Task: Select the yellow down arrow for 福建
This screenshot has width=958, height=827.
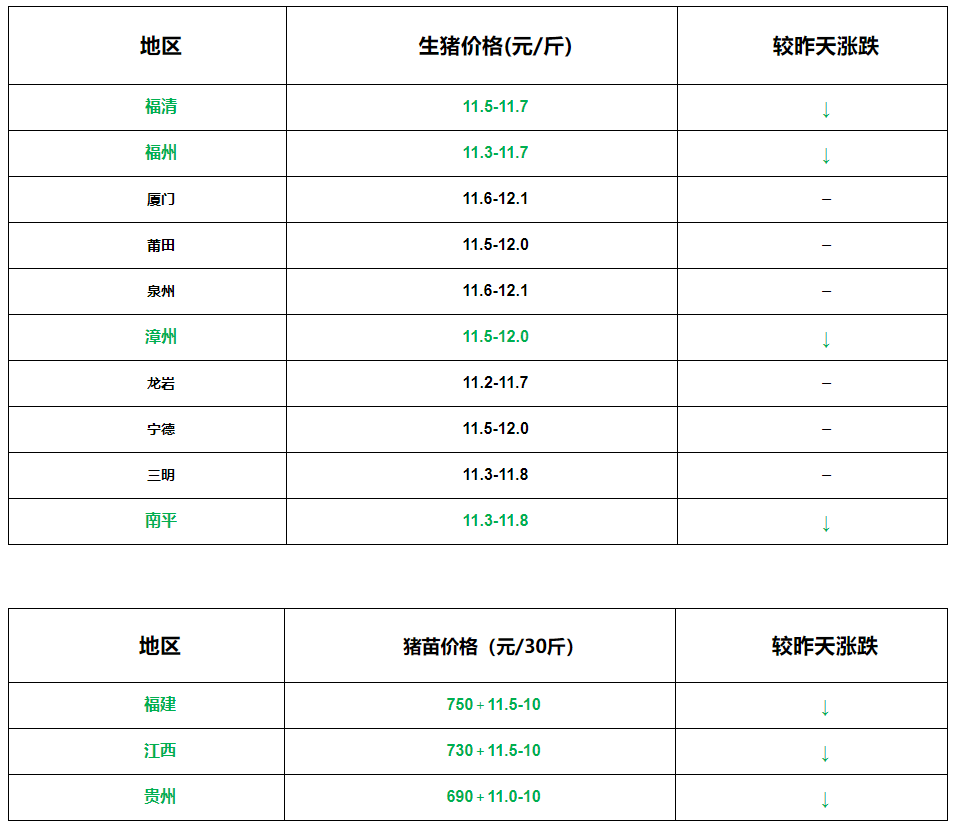Action: [825, 707]
